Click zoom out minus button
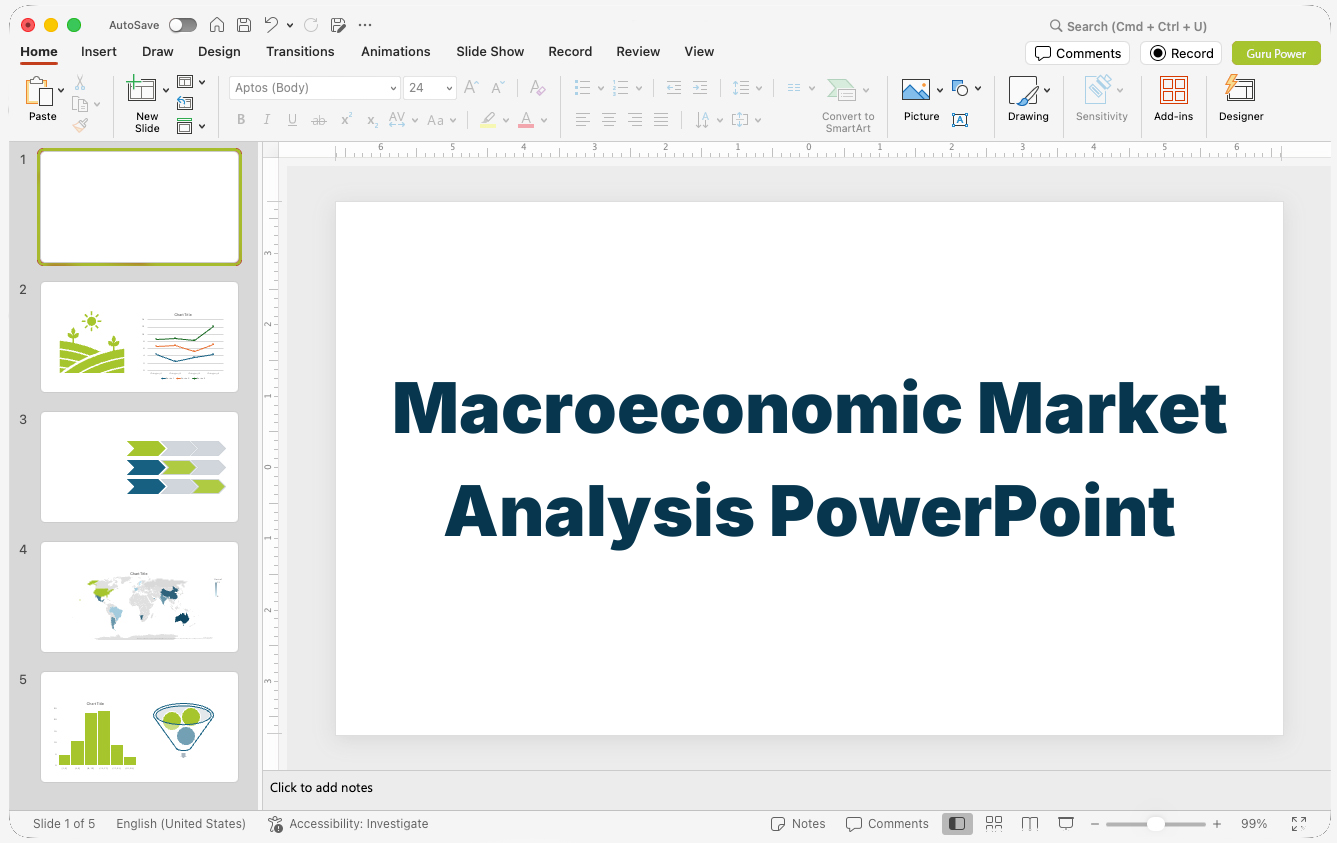 pyautogui.click(x=1095, y=824)
